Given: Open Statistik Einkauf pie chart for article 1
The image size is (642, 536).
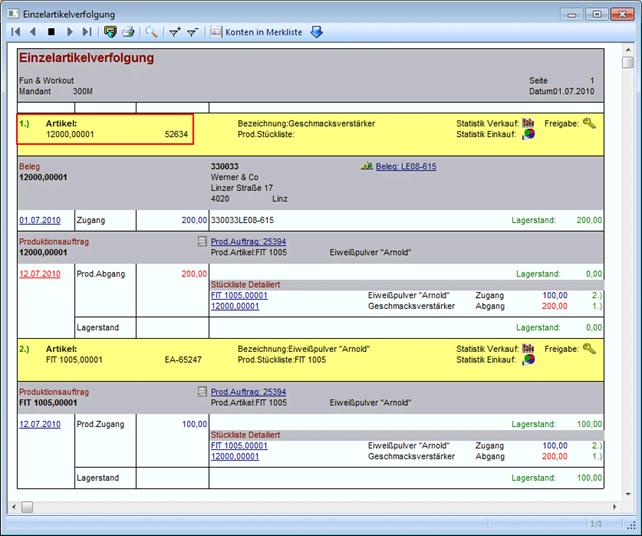Looking at the screenshot, I should [x=528, y=135].
